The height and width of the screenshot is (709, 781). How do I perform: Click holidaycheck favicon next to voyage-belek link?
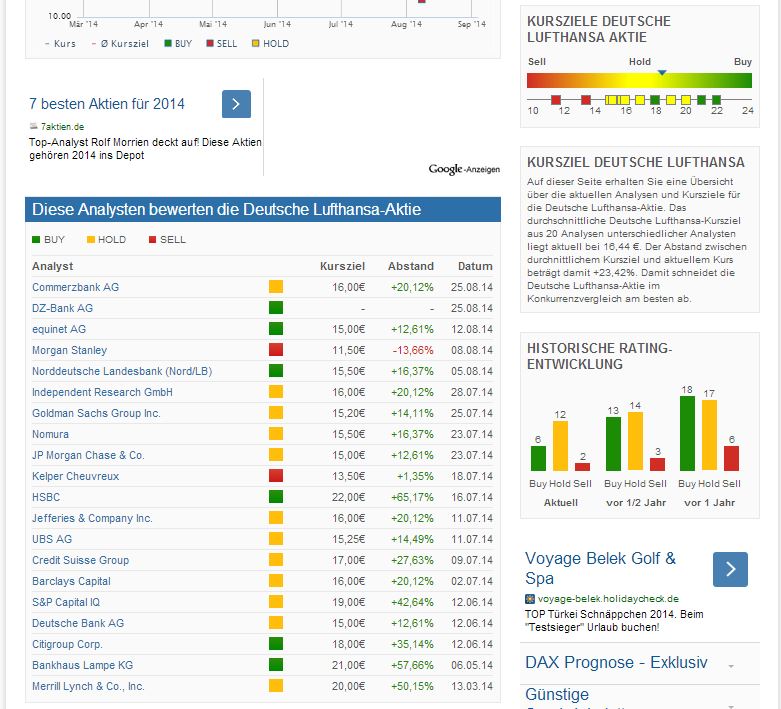[530, 598]
